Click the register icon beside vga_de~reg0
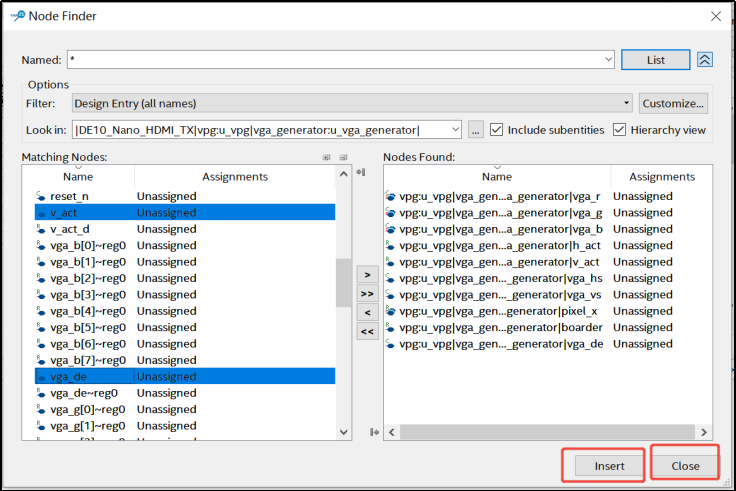Screen dimensions: 736x491 click(x=41, y=393)
